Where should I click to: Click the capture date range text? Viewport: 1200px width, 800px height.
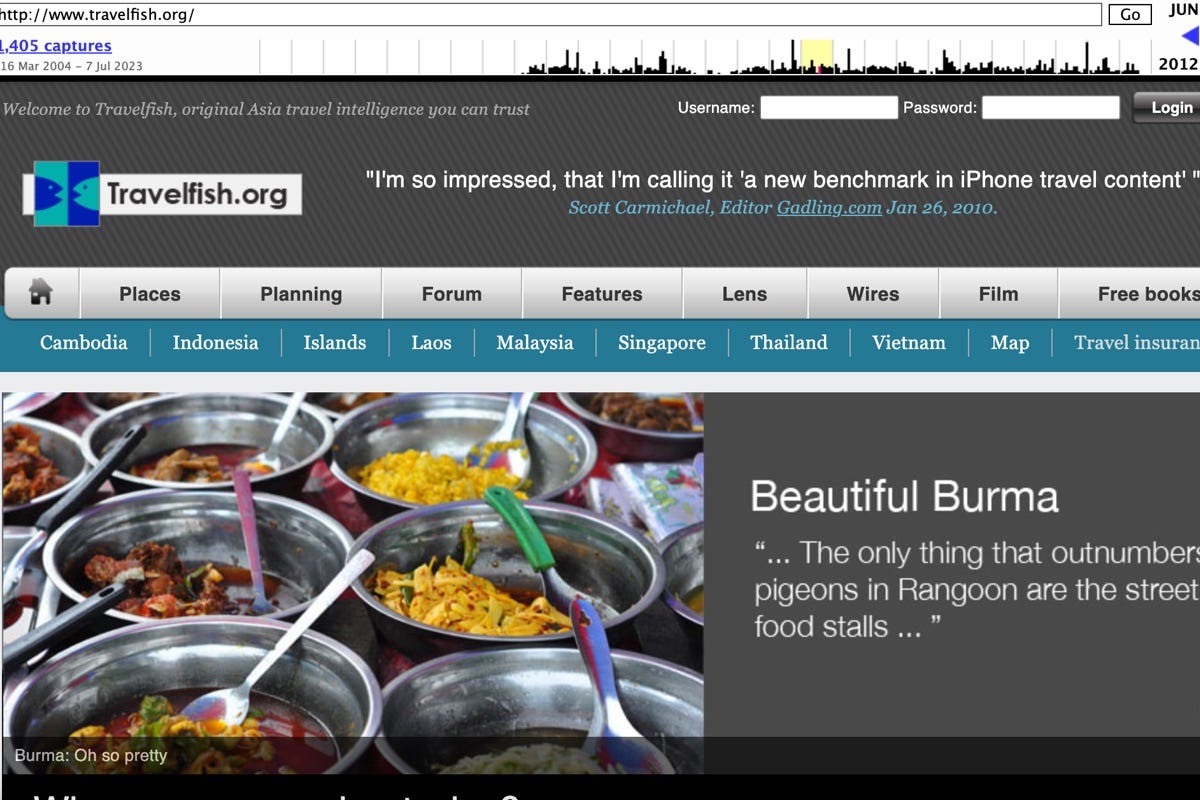[71, 67]
